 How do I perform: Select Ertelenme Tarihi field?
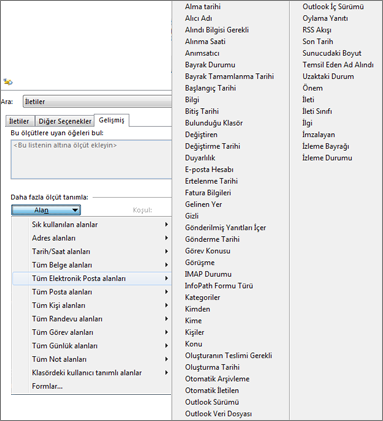[211, 181]
